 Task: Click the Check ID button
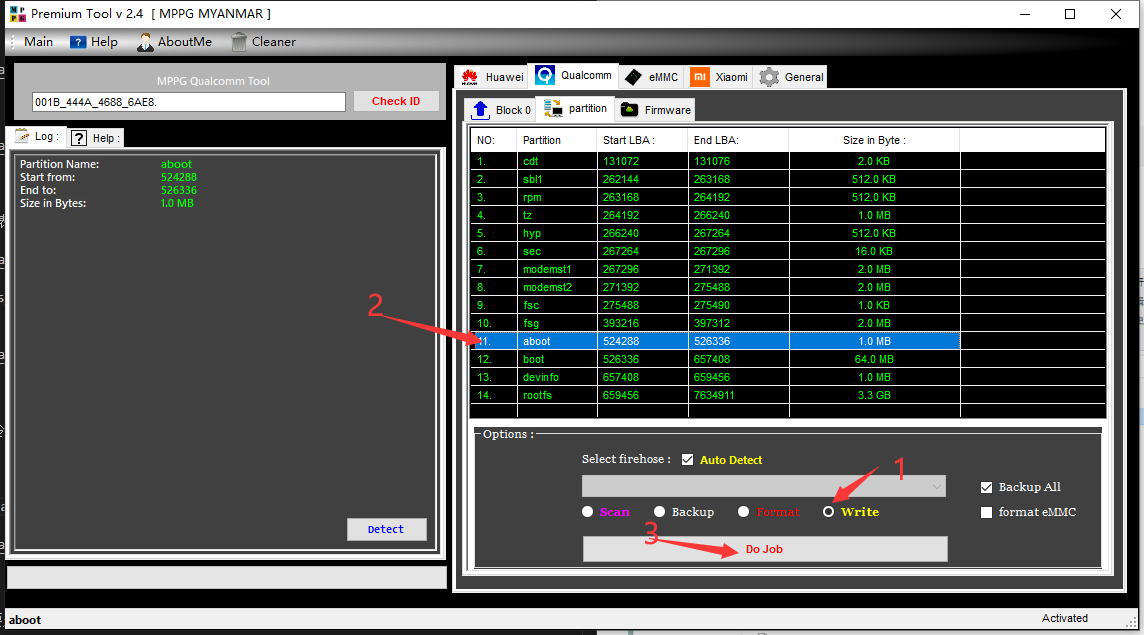(396, 101)
